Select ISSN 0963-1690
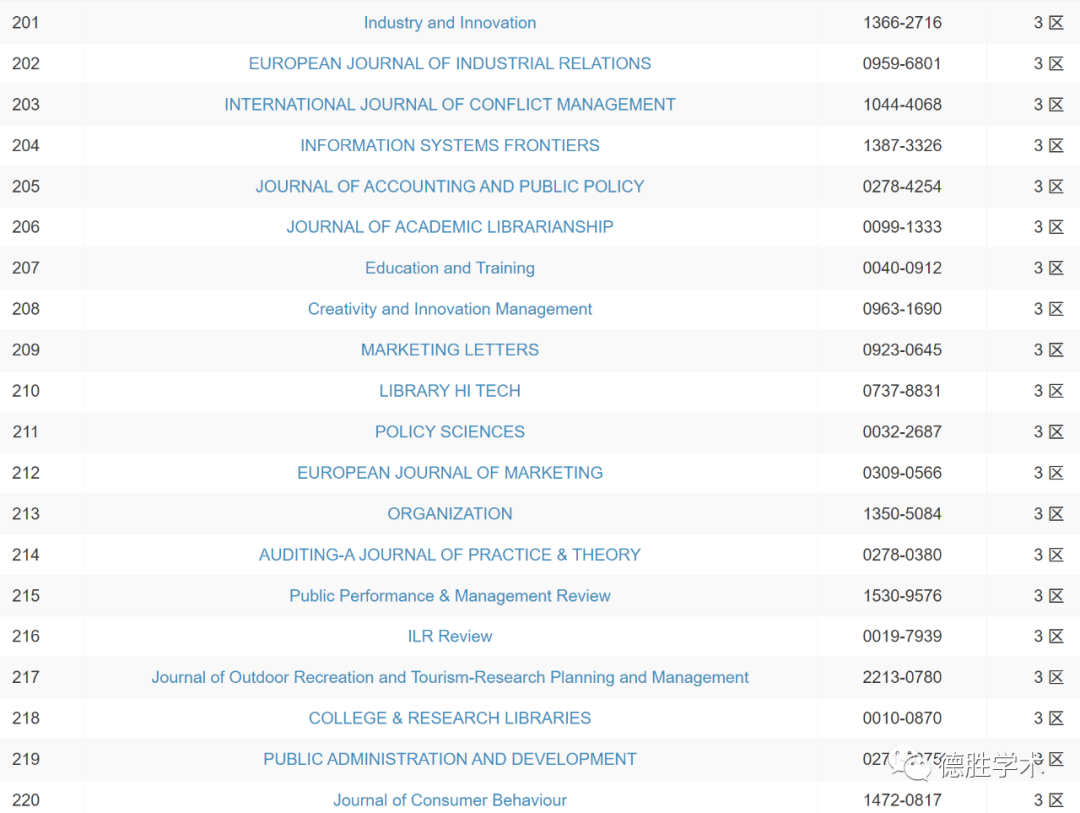This screenshot has height=813, width=1080. click(902, 309)
